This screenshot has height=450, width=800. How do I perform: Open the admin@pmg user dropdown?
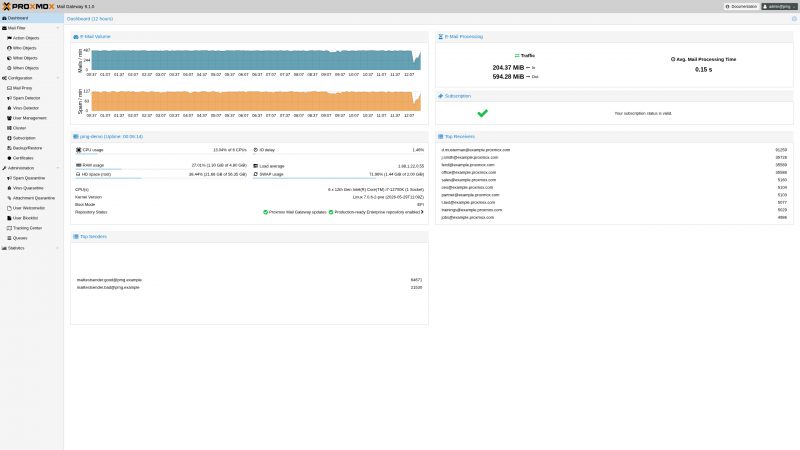point(779,7)
